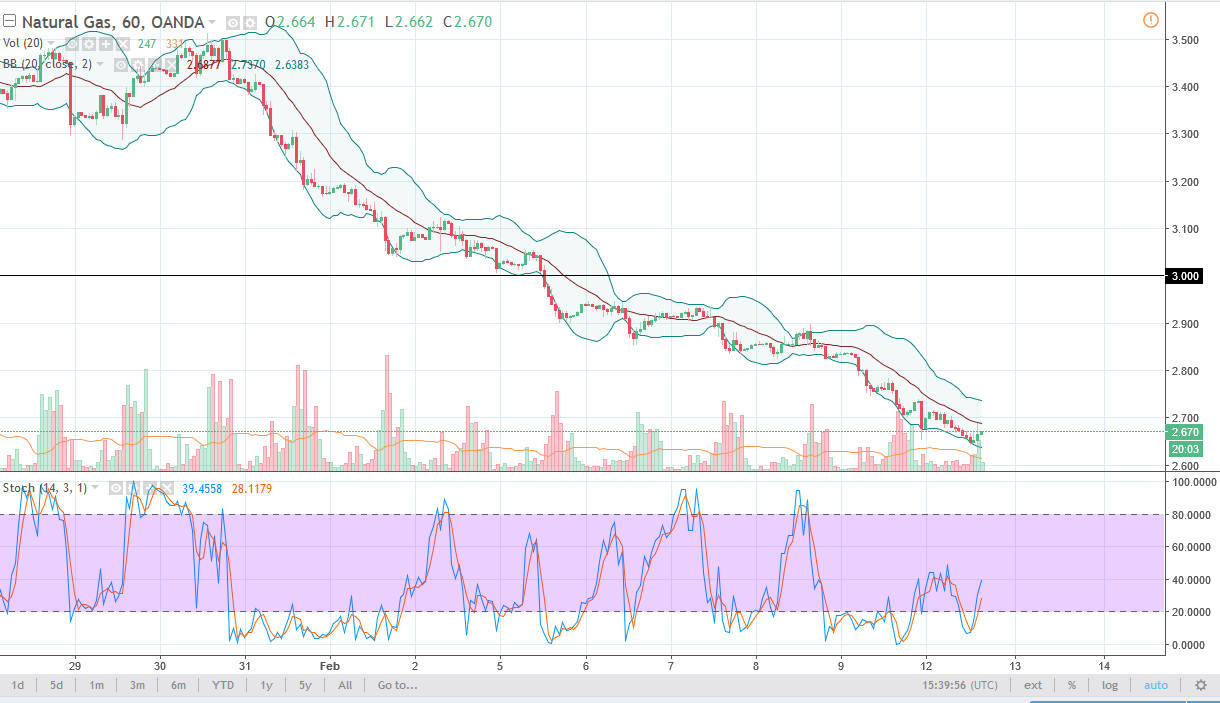Viewport: 1220px width, 703px height.
Task: Select the YTD time range
Action: [x=222, y=685]
